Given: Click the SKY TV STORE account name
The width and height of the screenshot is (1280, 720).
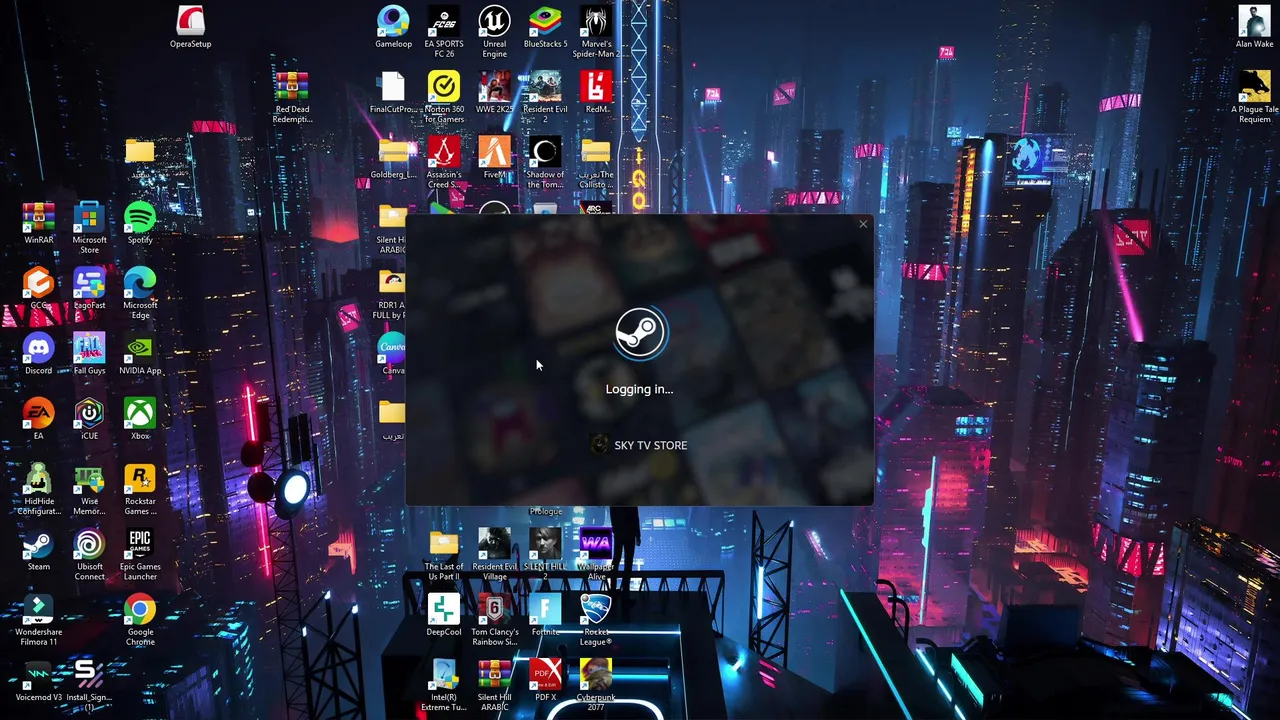Looking at the screenshot, I should click(650, 445).
